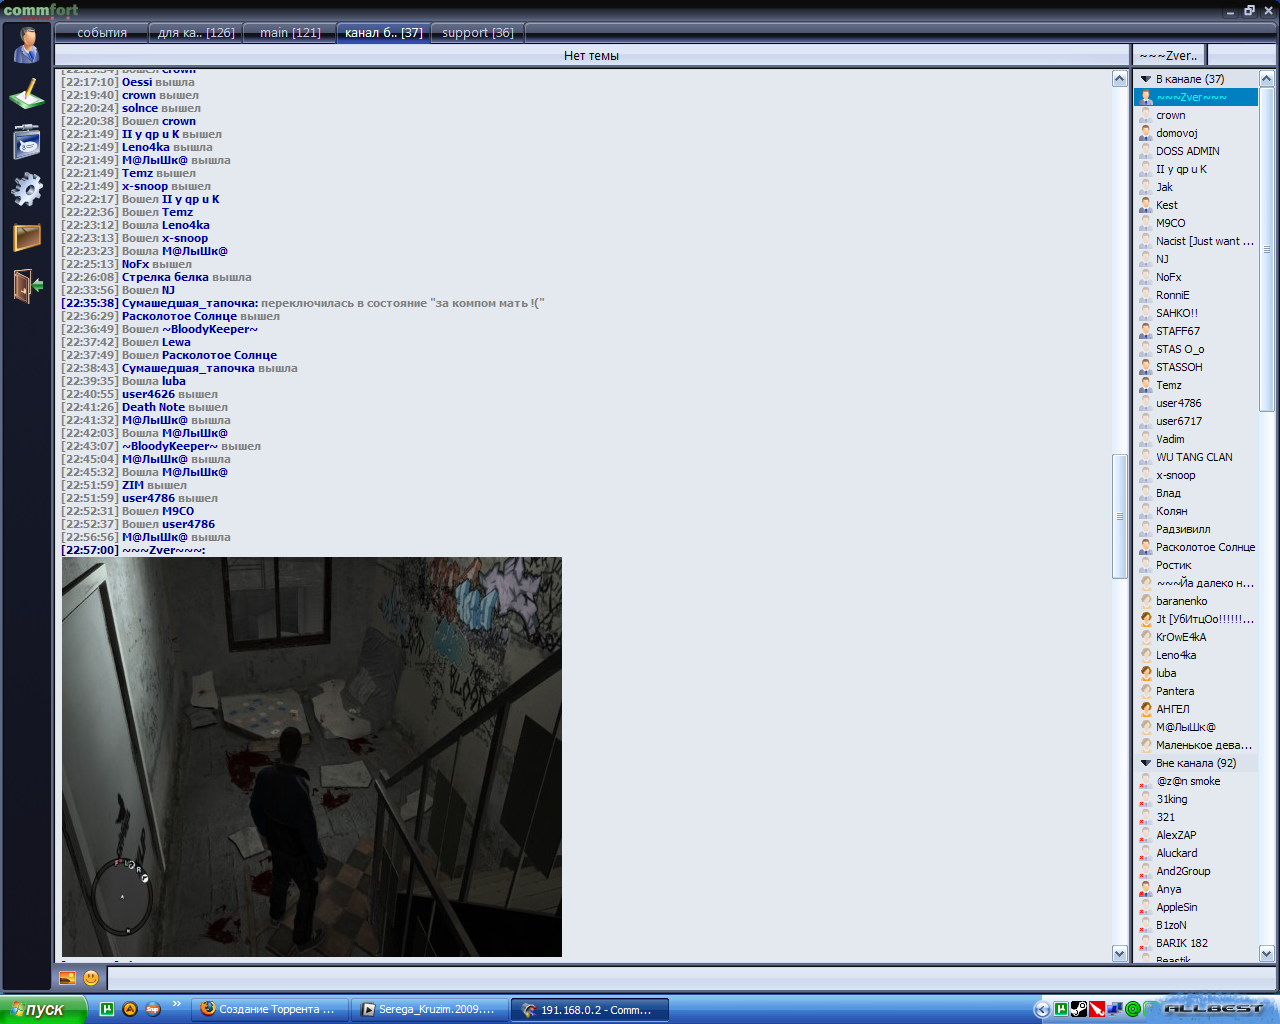Click '~BloodyKeeper~' nick at 22:36:49

click(x=210, y=329)
